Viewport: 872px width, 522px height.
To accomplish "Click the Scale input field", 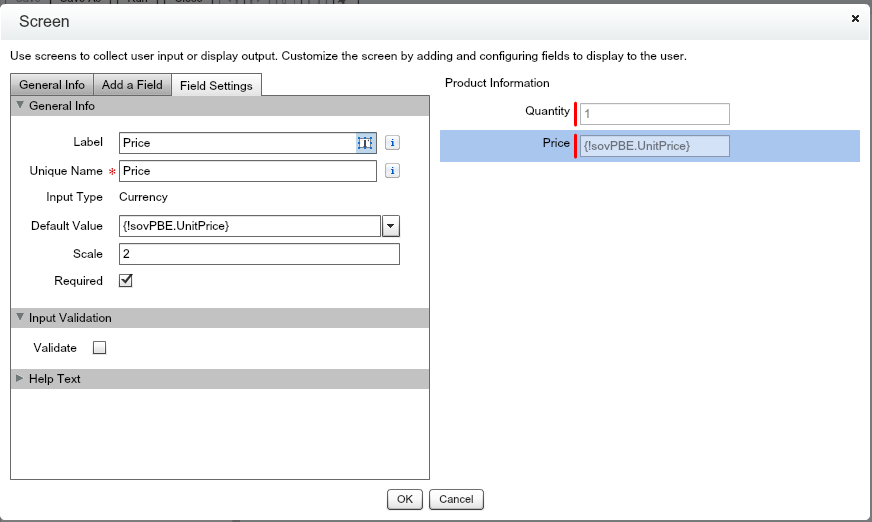I will click(x=259, y=254).
